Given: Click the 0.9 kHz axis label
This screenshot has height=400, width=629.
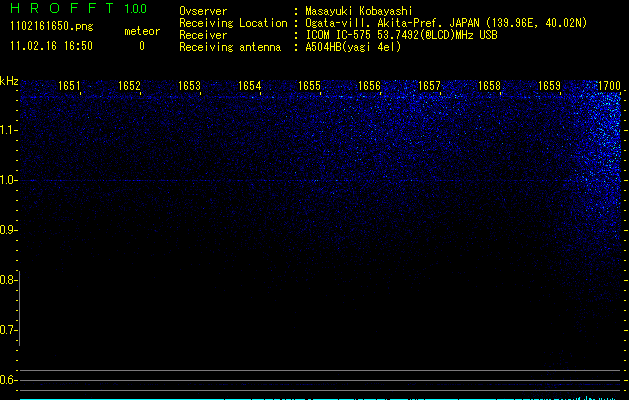Looking at the screenshot, I should coord(8,230).
